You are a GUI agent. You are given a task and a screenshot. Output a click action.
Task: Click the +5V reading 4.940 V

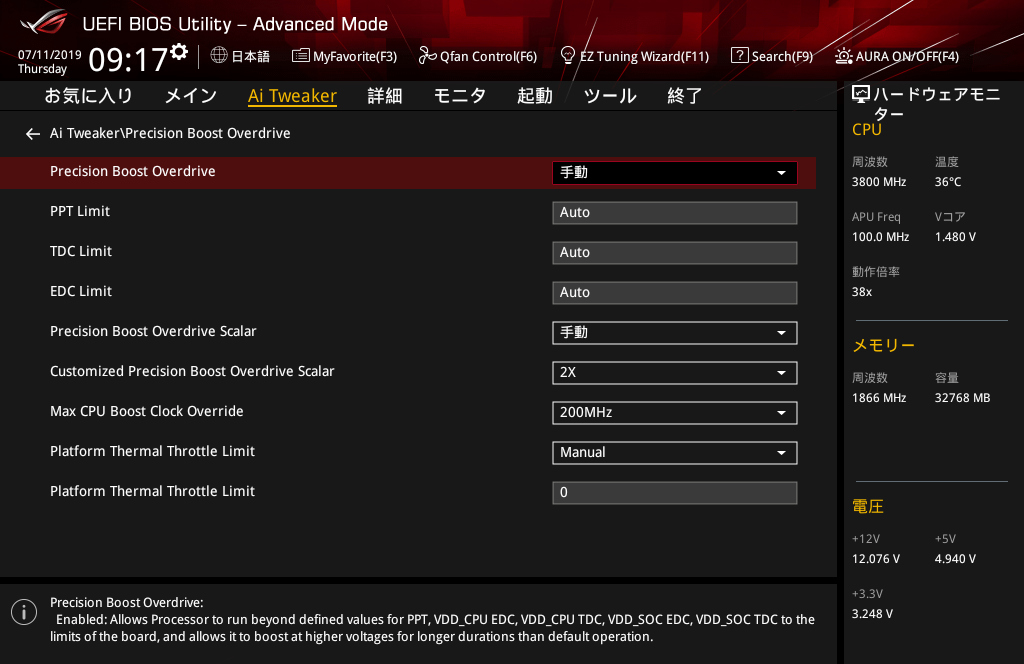click(x=955, y=559)
